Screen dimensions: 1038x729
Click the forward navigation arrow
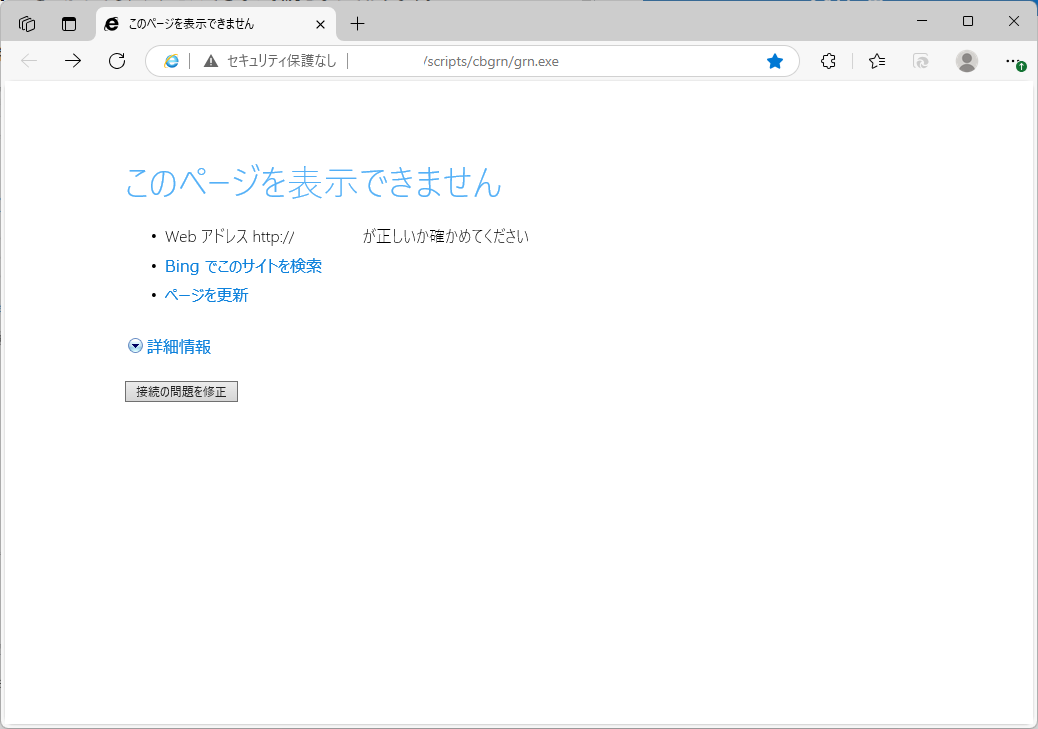tap(72, 61)
